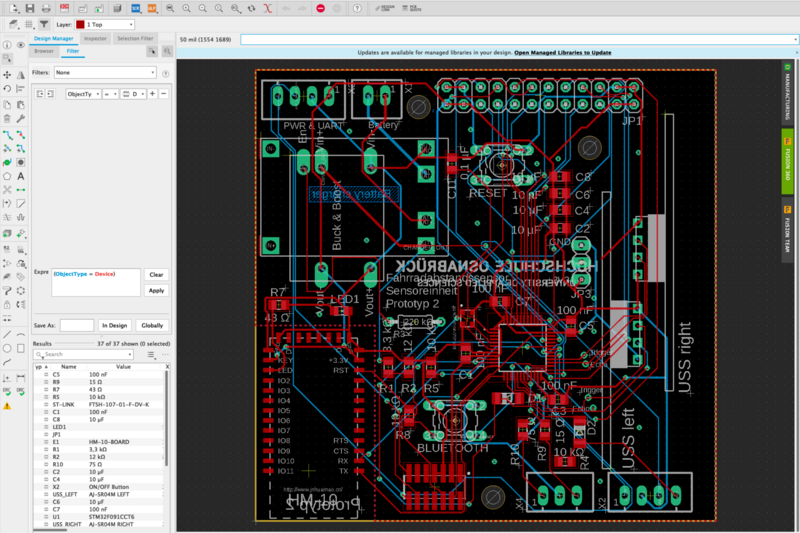Open the D value dropdown in filter row
This screenshot has height=533, width=800.
pos(133,94)
